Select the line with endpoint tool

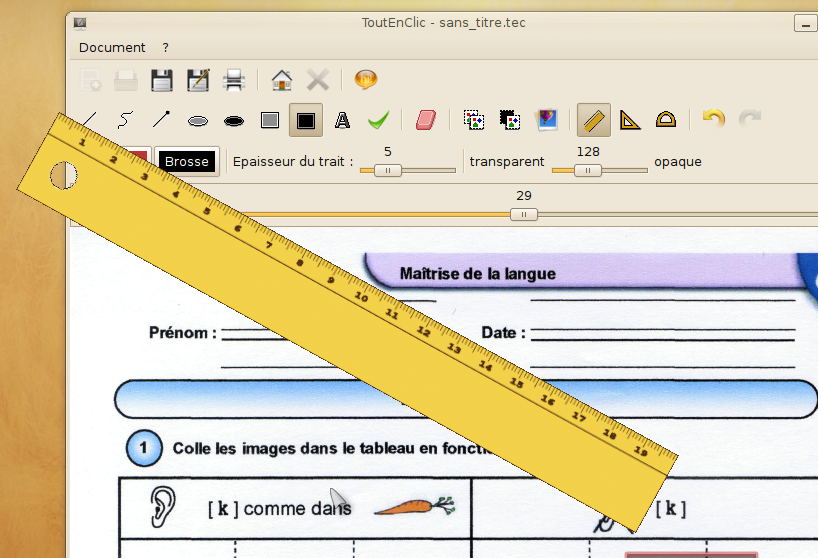pyautogui.click(x=161, y=119)
